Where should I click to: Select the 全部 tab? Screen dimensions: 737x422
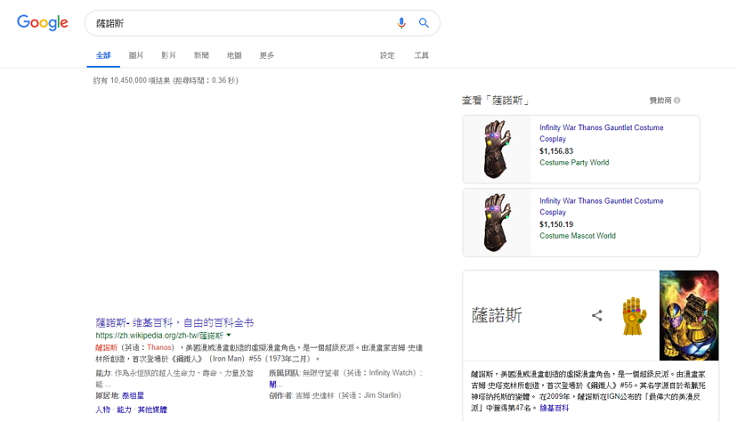pyautogui.click(x=103, y=55)
